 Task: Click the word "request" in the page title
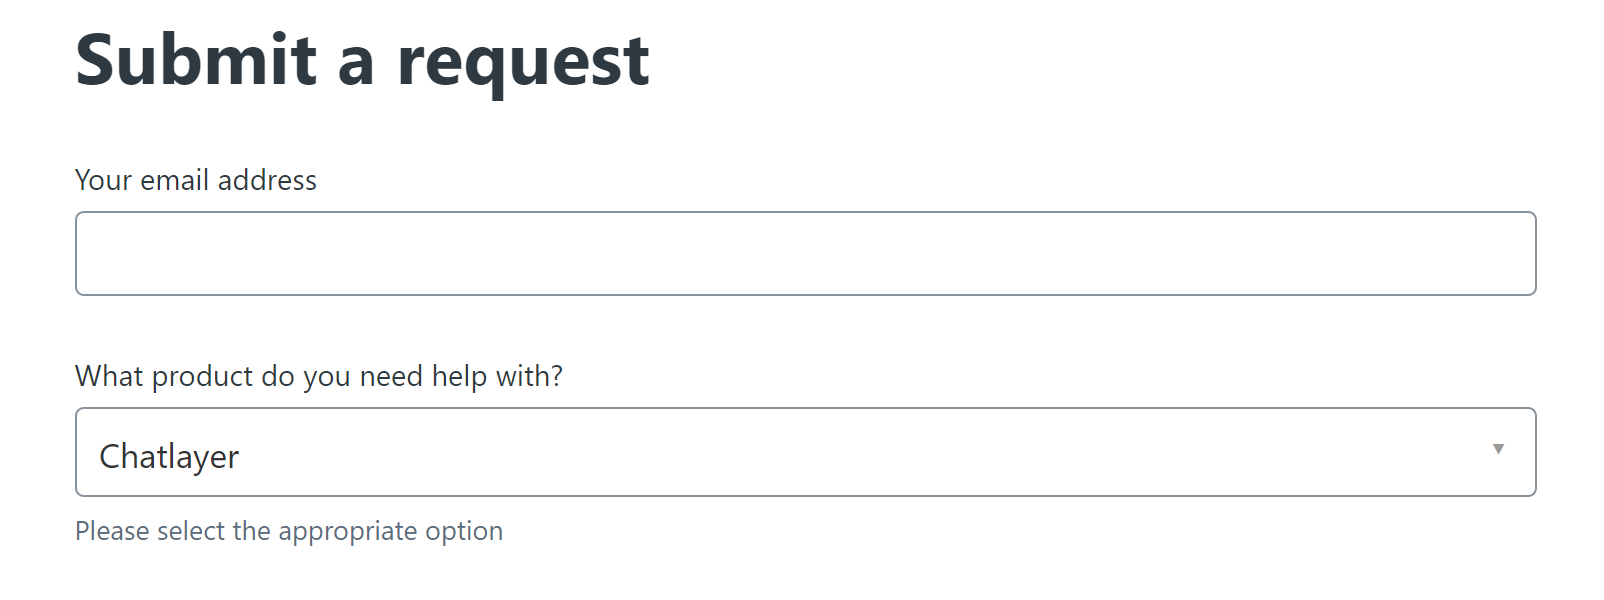[x=523, y=62]
